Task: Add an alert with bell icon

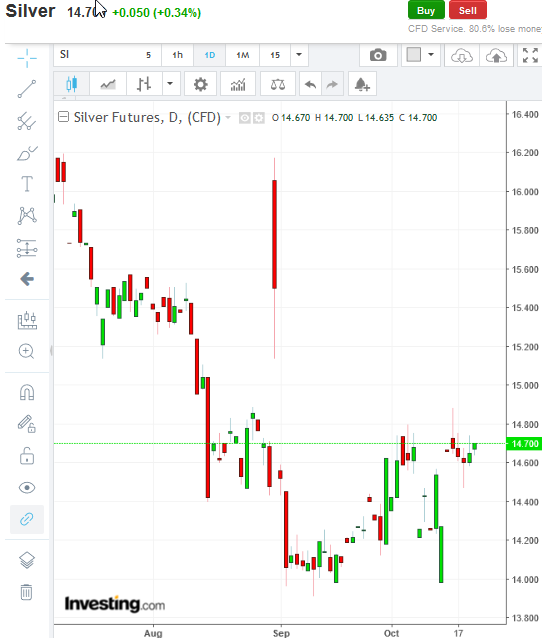Action: [362, 84]
